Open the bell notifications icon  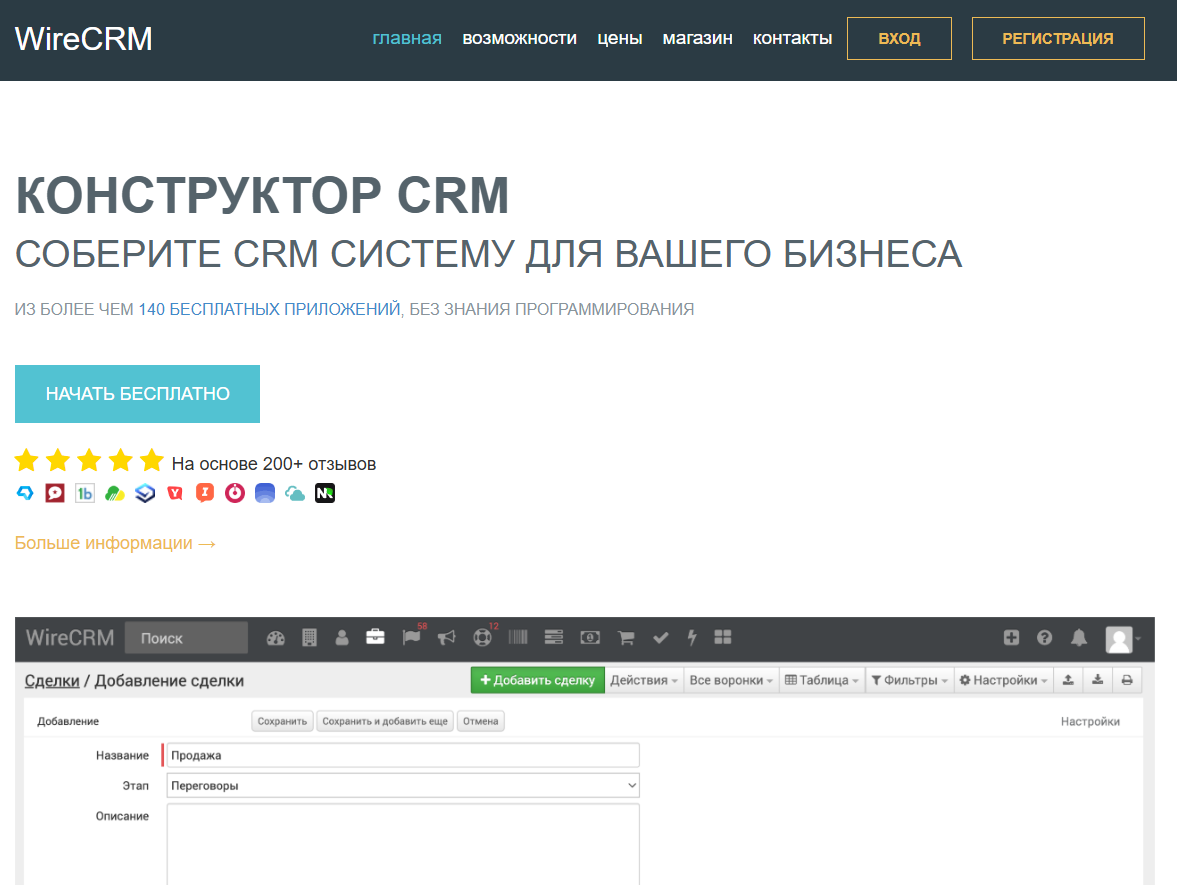(x=1079, y=637)
